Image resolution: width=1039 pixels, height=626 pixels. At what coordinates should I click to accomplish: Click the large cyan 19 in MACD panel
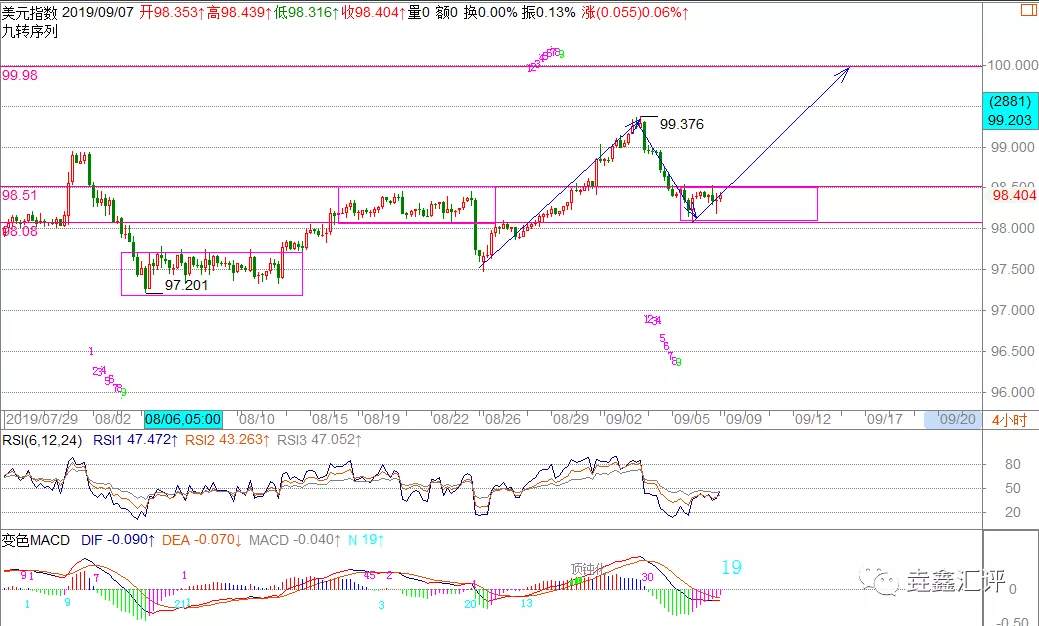[732, 568]
